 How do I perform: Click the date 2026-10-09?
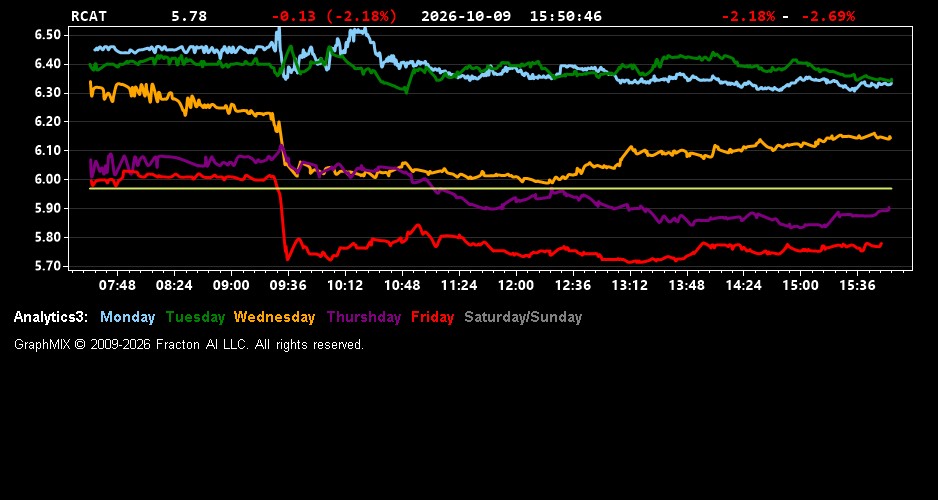(466, 16)
